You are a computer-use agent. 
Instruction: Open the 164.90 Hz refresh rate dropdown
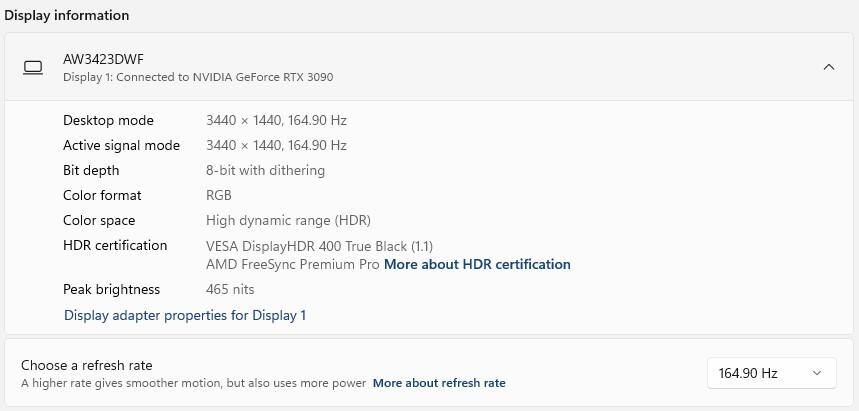[x=770, y=373]
